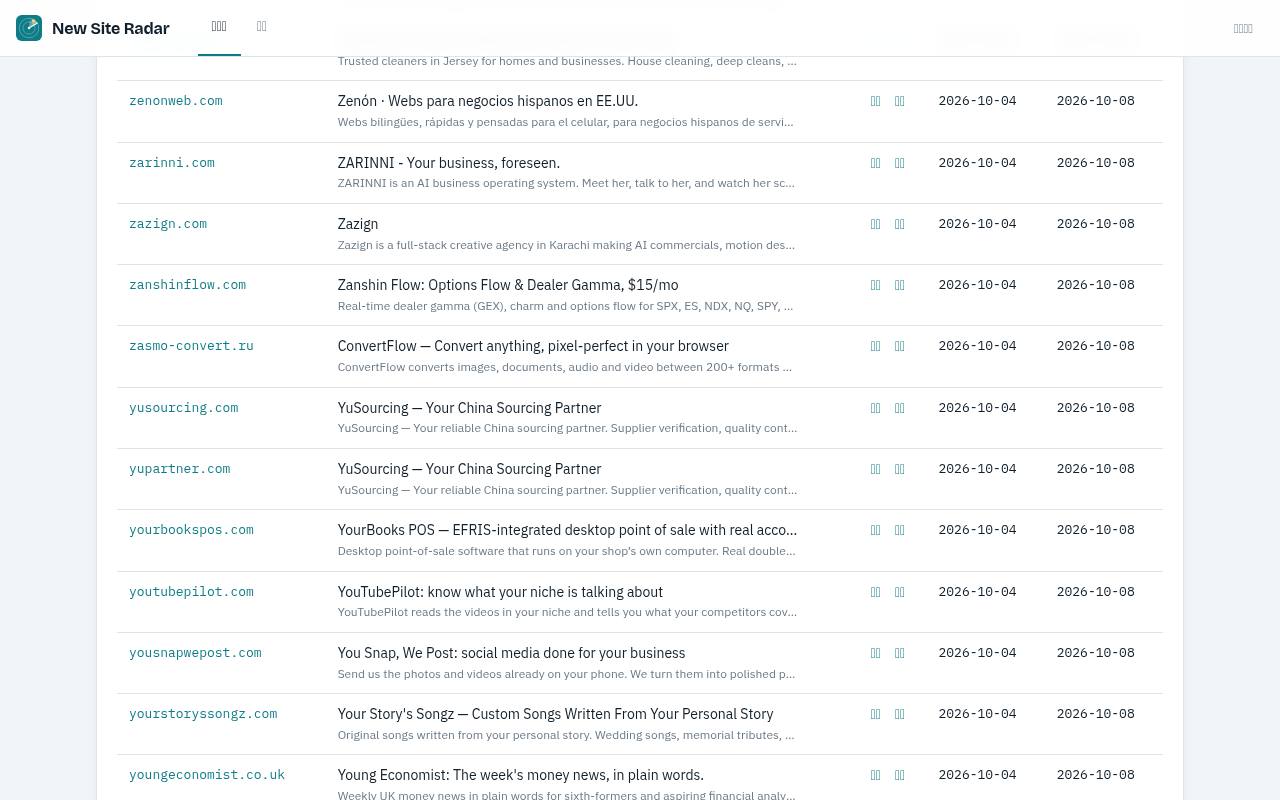1280x800 pixels.
Task: Open the yupartner.com domain link
Action: point(180,469)
